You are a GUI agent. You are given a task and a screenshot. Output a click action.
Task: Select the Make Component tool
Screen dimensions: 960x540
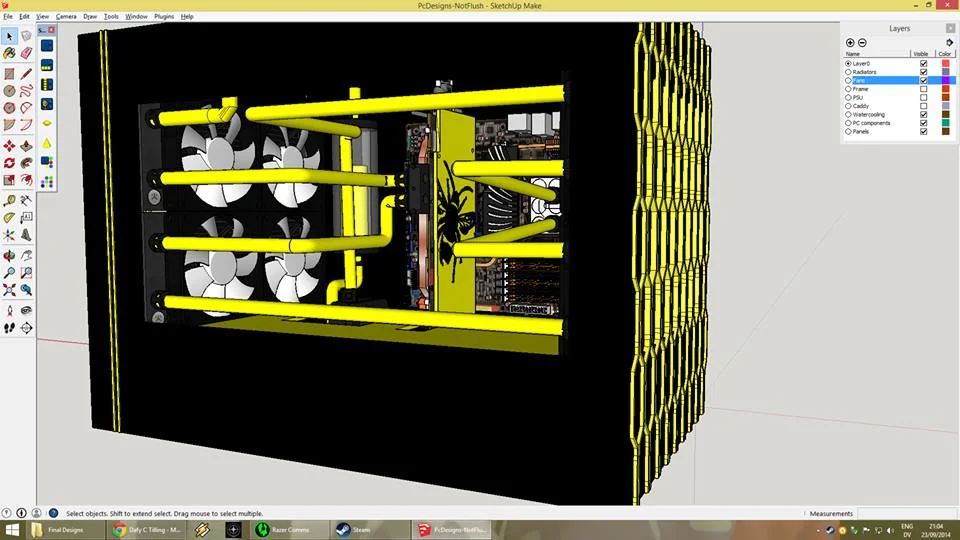(x=26, y=37)
